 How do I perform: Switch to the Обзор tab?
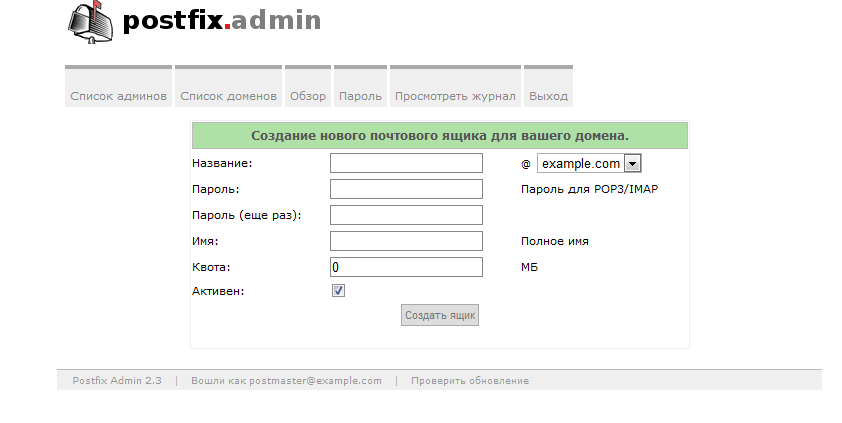[308, 86]
